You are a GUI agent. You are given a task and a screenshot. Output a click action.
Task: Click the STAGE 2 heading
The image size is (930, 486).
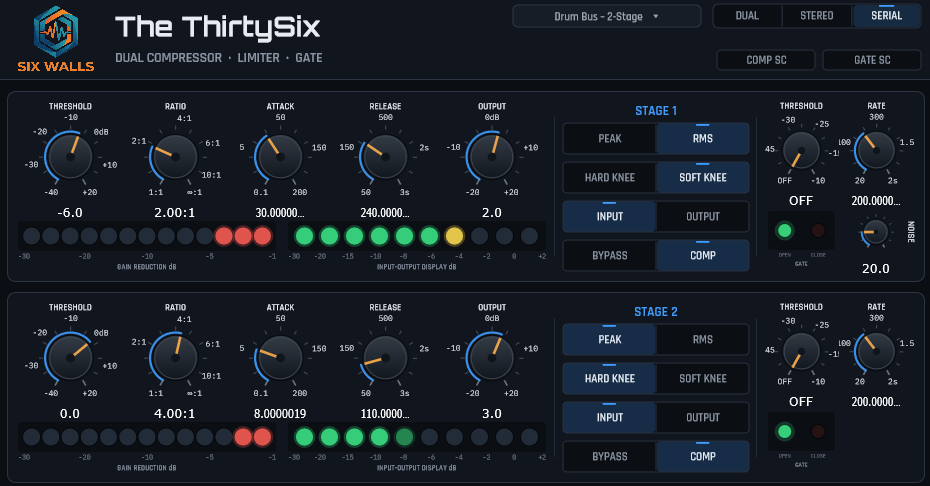coord(656,312)
